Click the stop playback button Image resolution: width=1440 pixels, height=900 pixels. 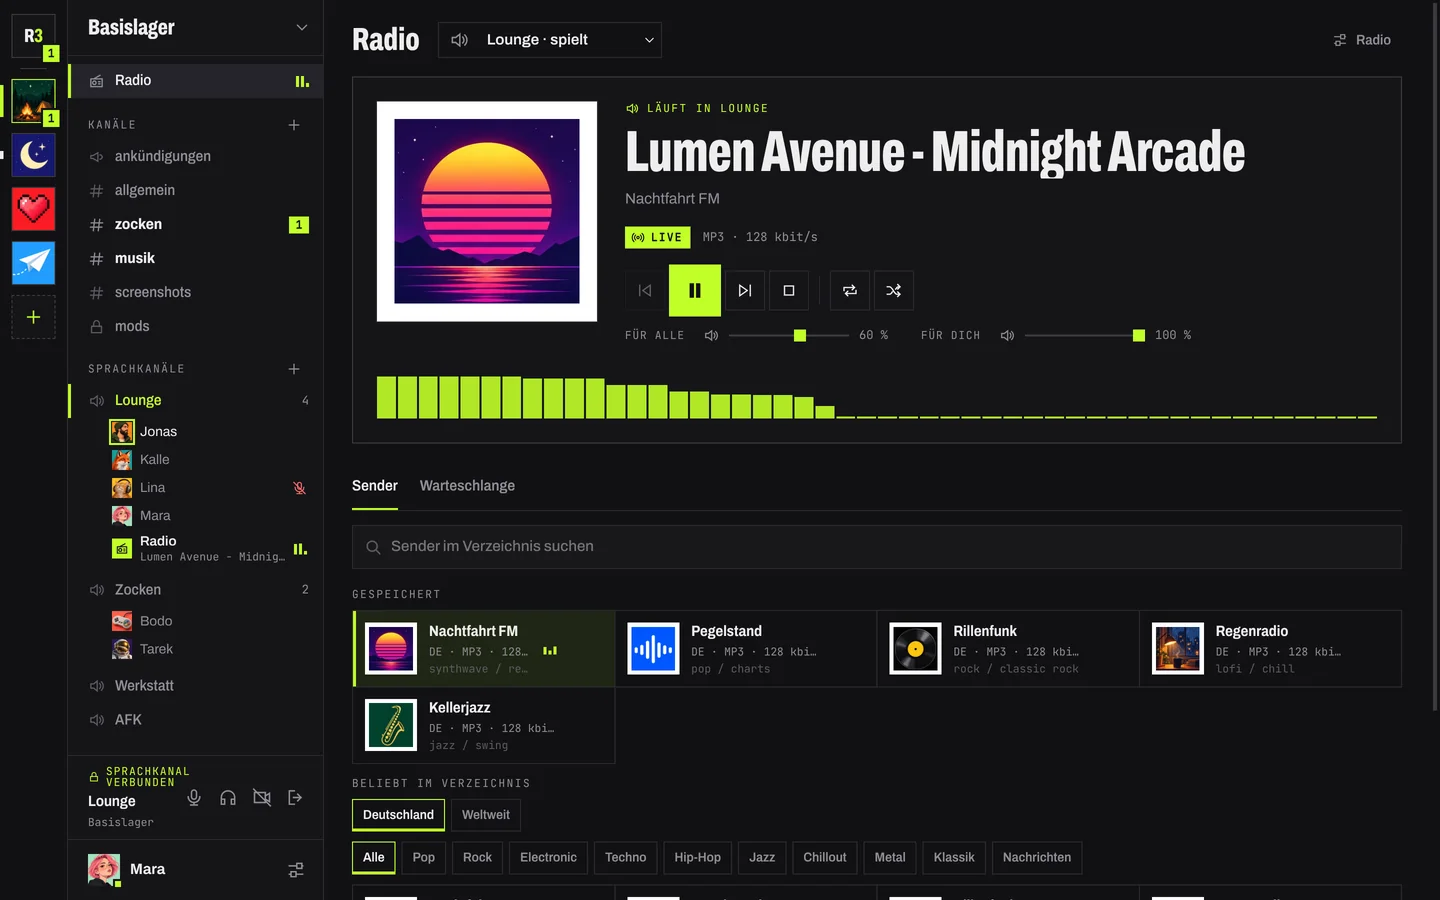789,290
